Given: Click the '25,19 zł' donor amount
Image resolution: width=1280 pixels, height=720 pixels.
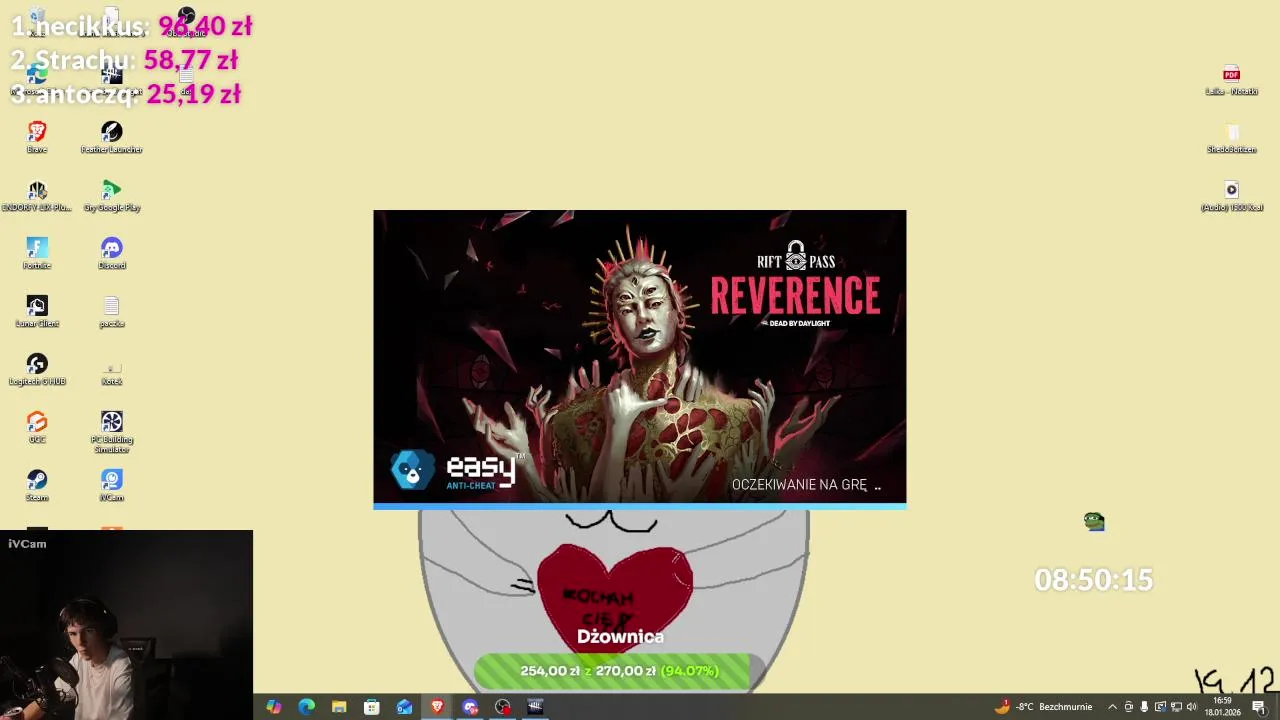Looking at the screenshot, I should point(194,94).
